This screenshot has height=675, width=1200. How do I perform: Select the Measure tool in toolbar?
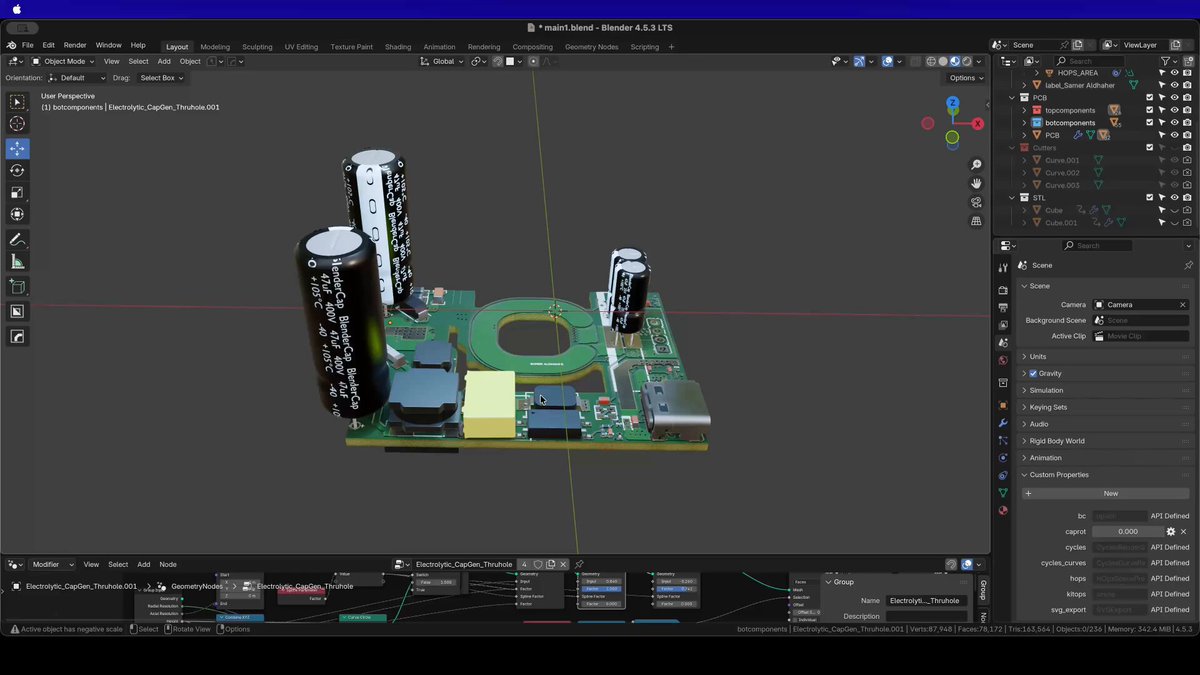coord(17,262)
